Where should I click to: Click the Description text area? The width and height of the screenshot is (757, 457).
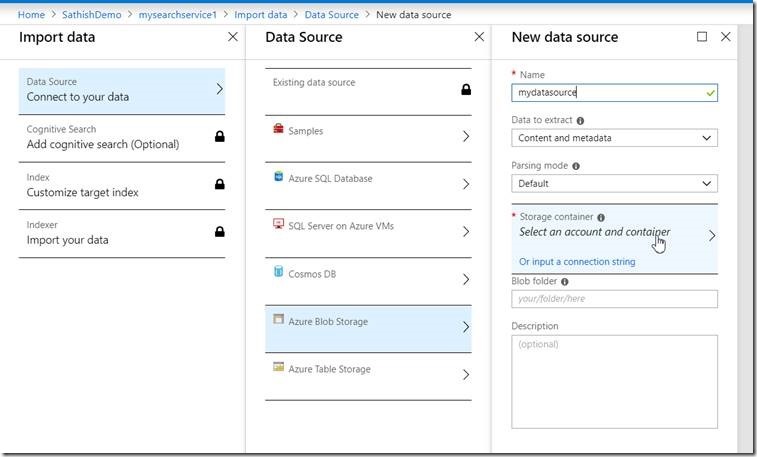[x=614, y=382]
